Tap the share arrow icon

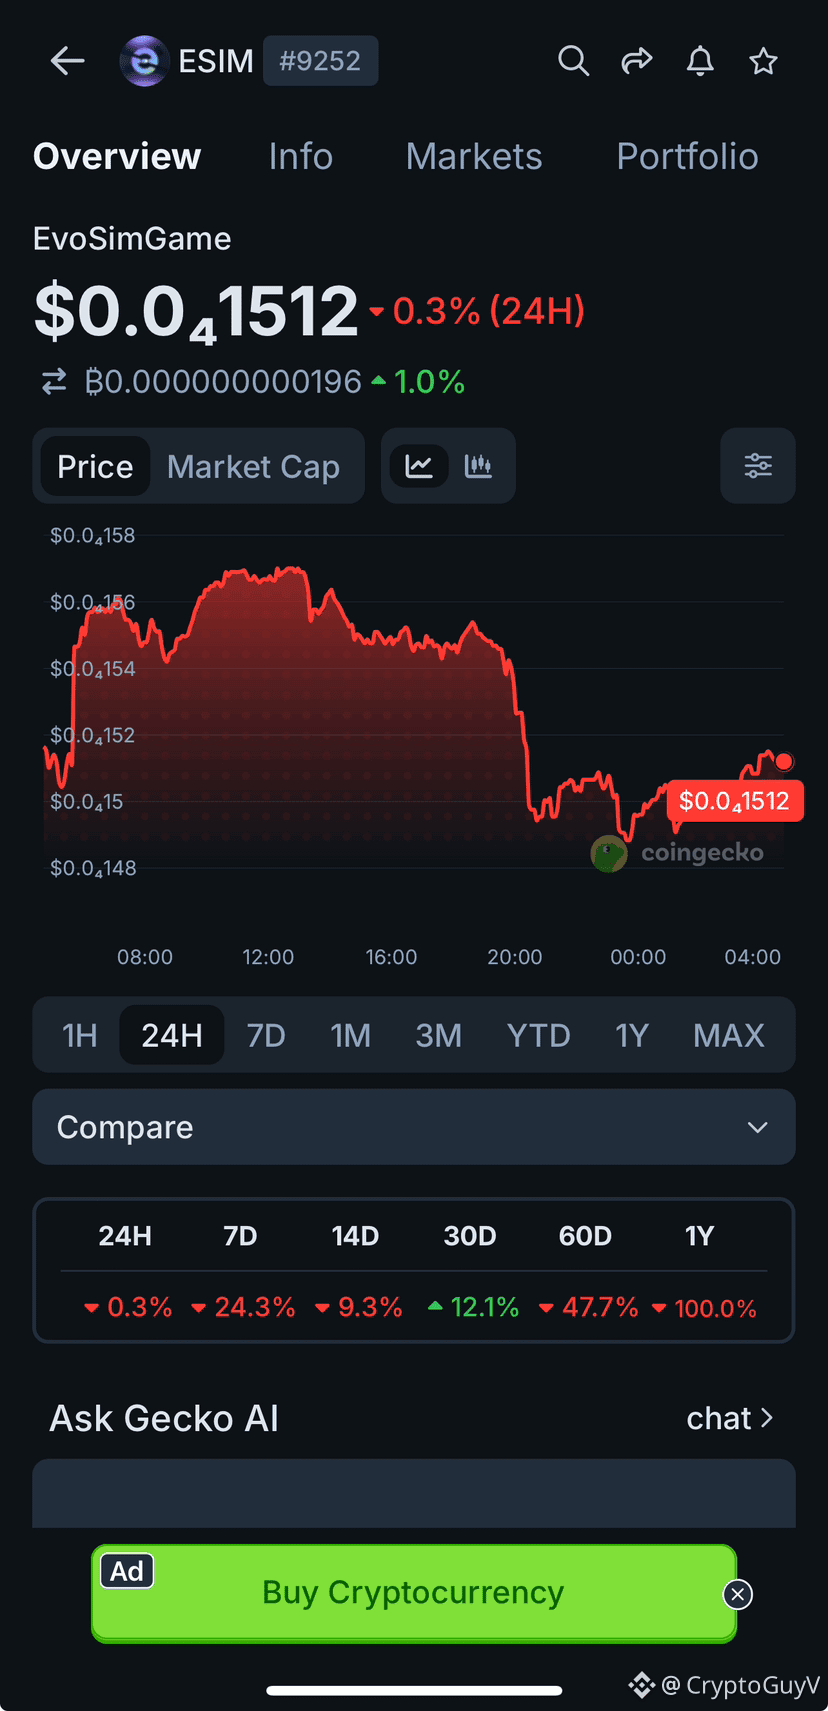(637, 61)
